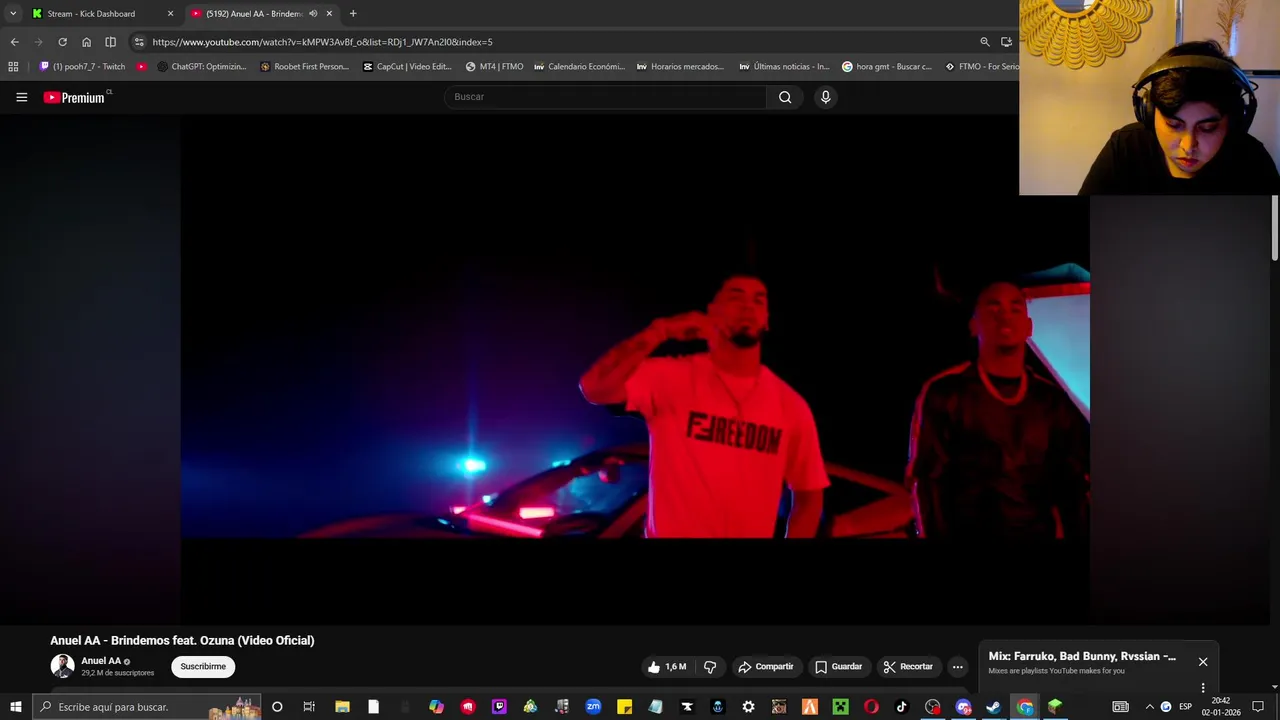
Task: Open the hora gmt - Buscar bookmark
Action: click(x=888, y=67)
